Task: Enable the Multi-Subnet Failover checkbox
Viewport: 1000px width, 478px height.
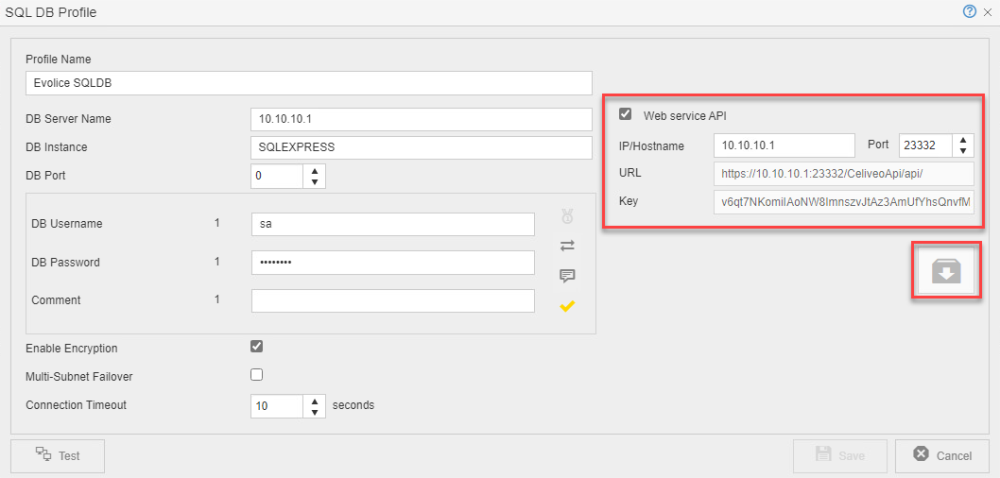Action: 257,375
